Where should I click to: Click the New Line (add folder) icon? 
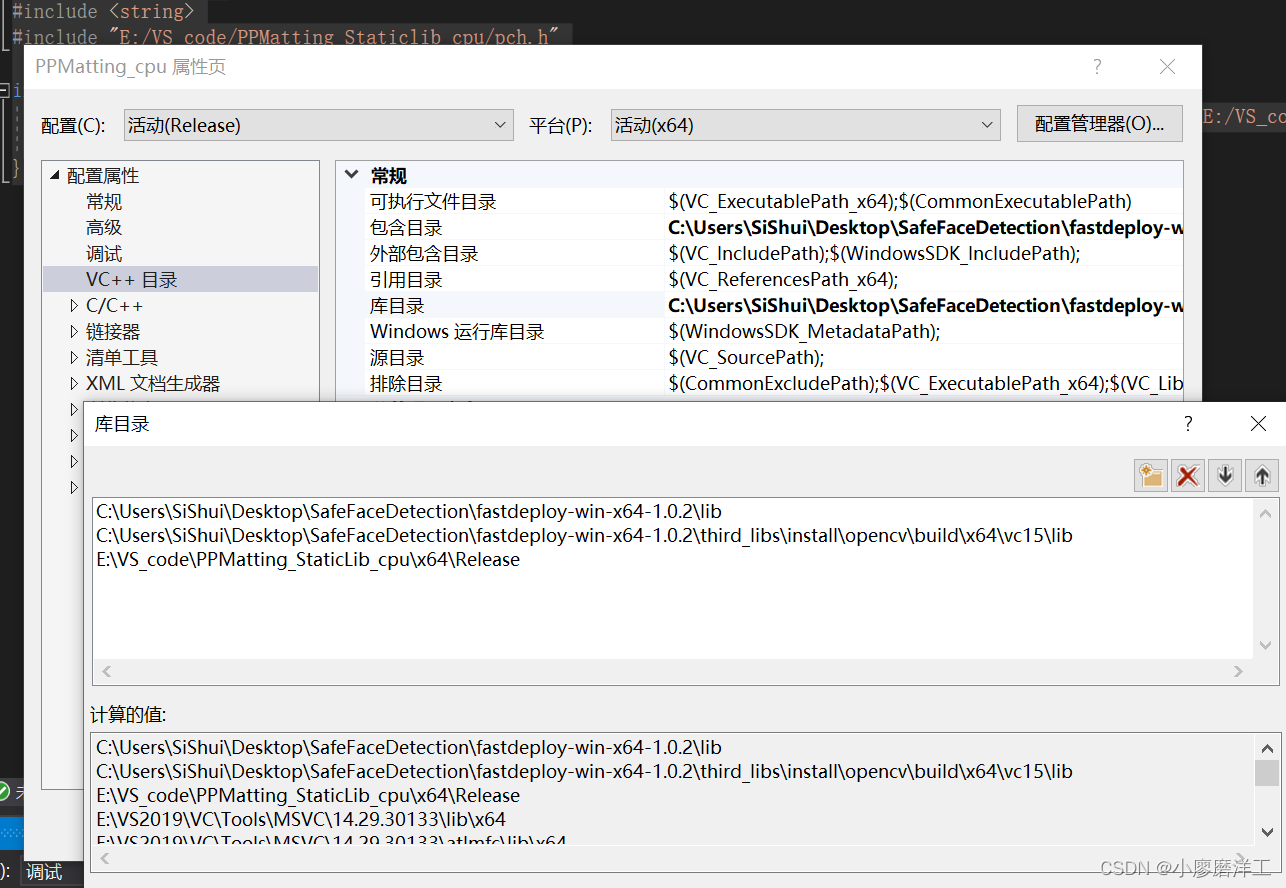coord(1150,475)
